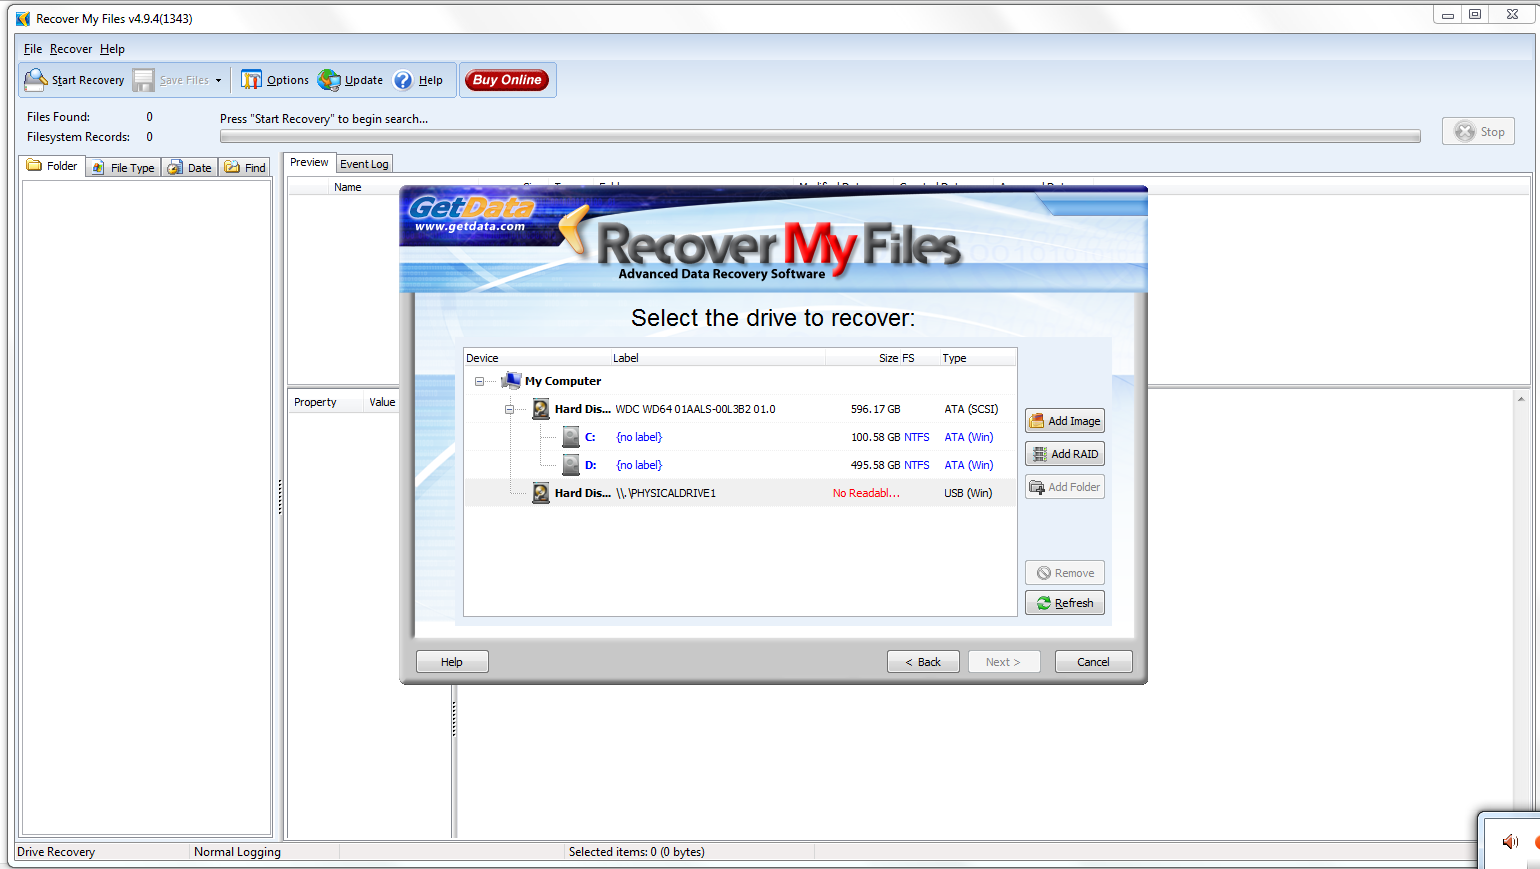This screenshot has width=1540, height=869.
Task: Select the Preview tab
Action: [x=309, y=162]
